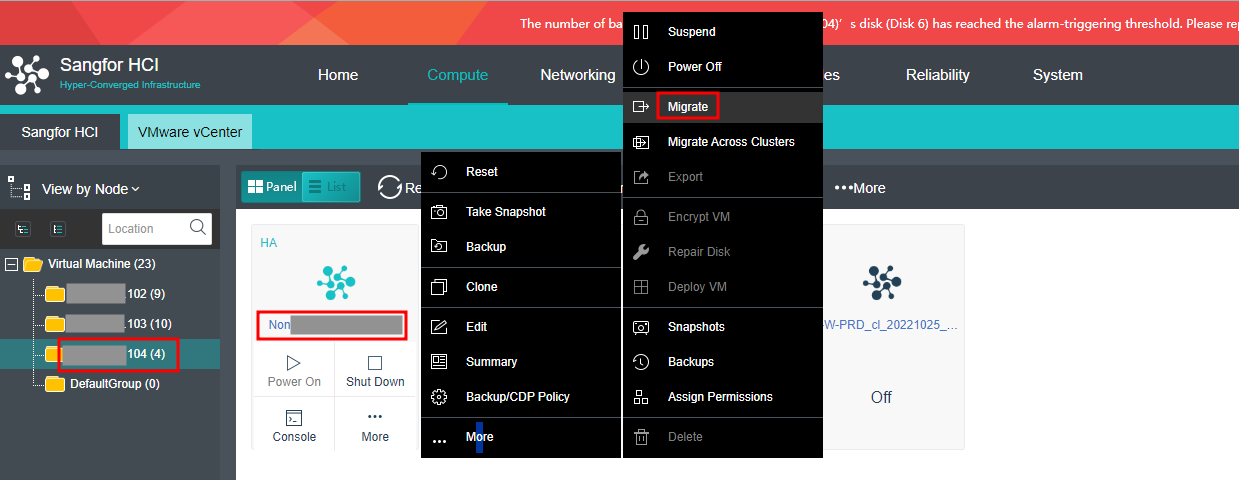
Task: Click Power On on the VM card
Action: [294, 371]
